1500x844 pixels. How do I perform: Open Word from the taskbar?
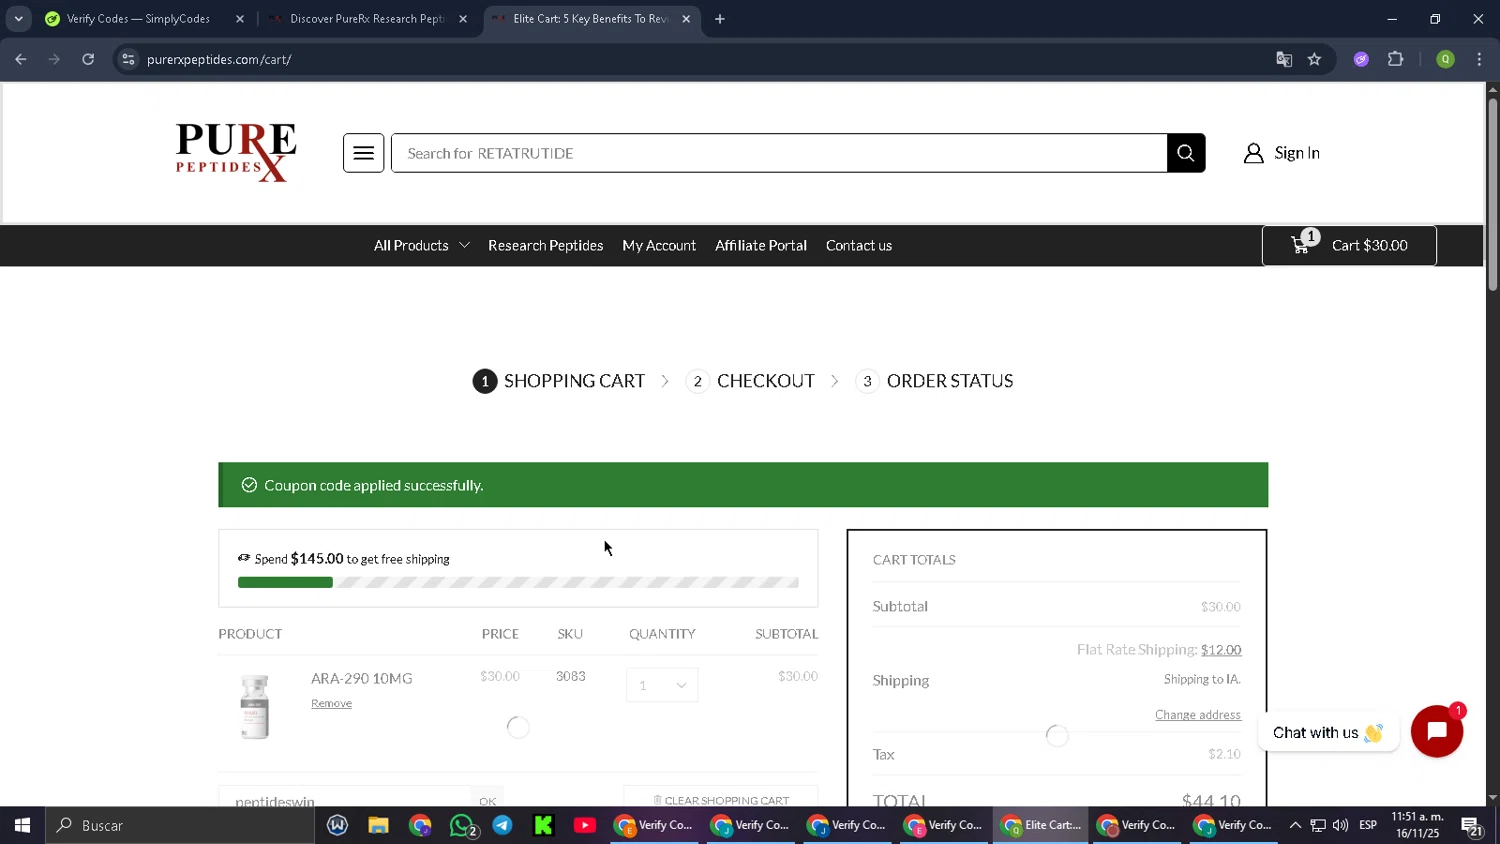(x=337, y=825)
